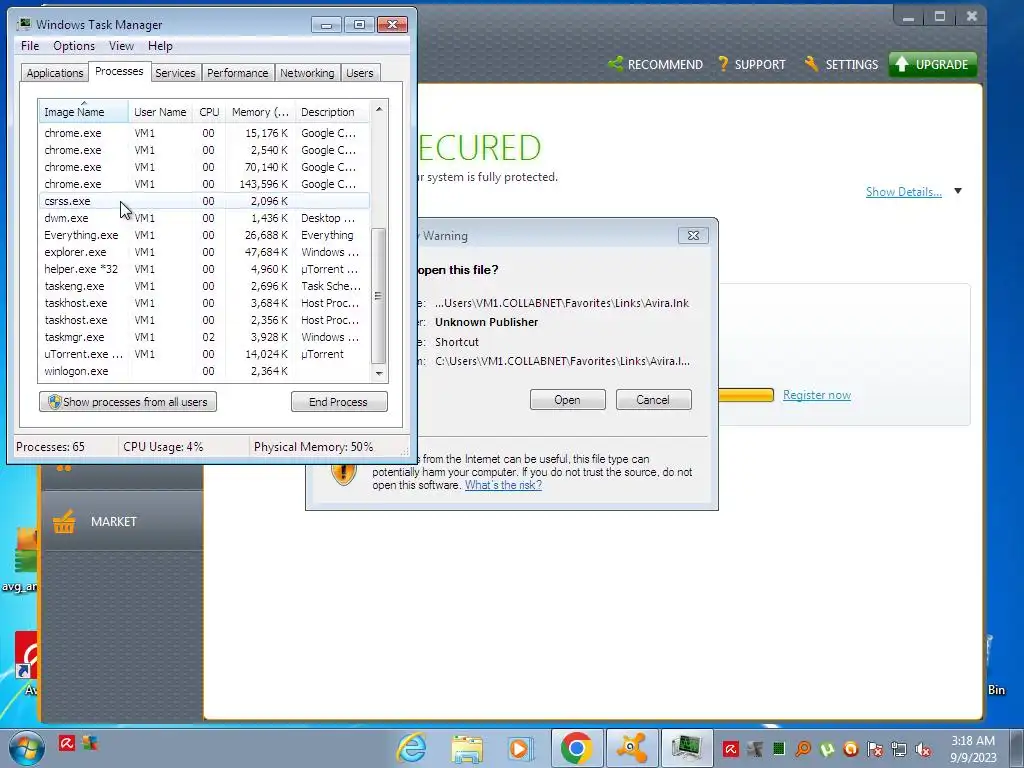
Task: Click the Upgrade arrow button in Avast
Action: point(933,65)
